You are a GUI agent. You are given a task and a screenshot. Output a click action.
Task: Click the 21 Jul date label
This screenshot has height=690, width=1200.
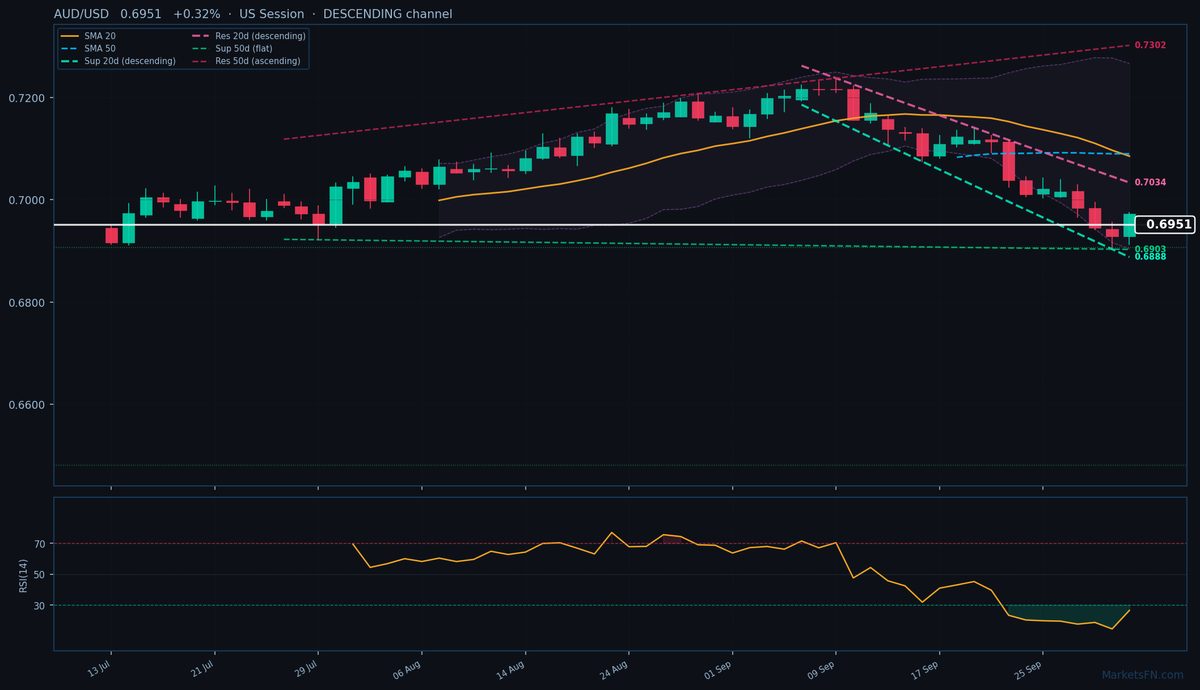pos(201,669)
